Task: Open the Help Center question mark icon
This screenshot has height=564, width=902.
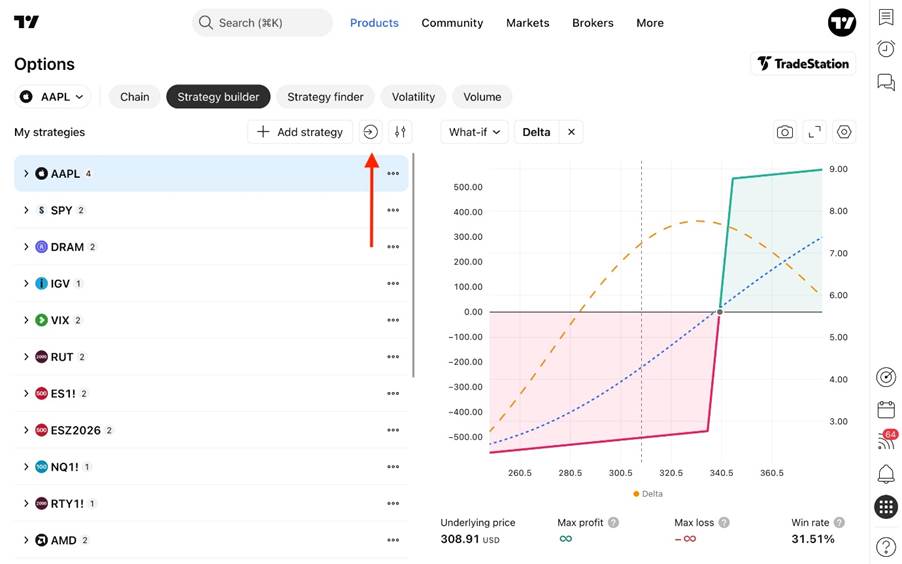Action: (x=886, y=546)
